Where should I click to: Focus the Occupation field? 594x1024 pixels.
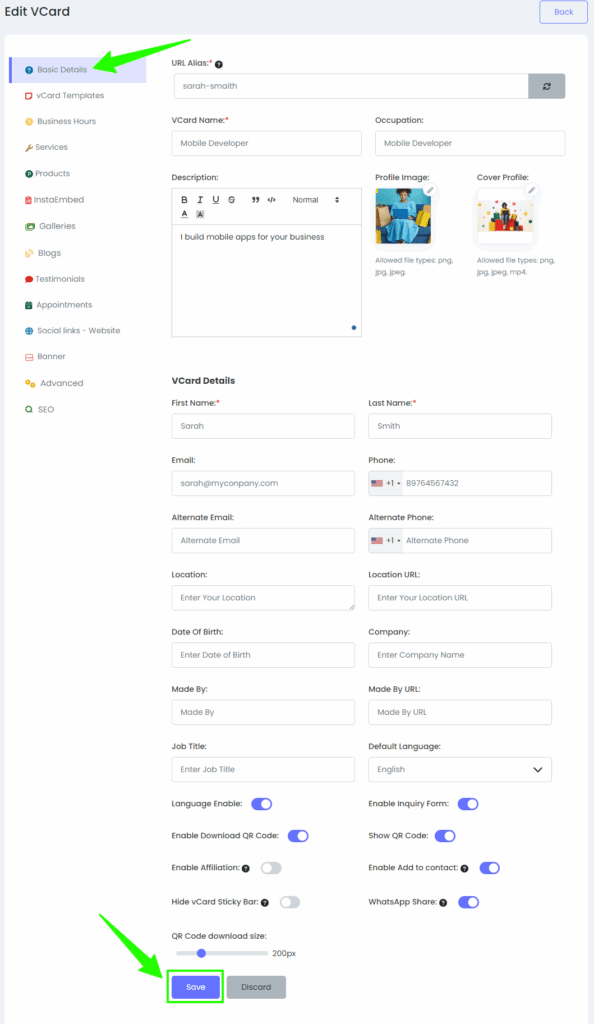click(x=470, y=143)
